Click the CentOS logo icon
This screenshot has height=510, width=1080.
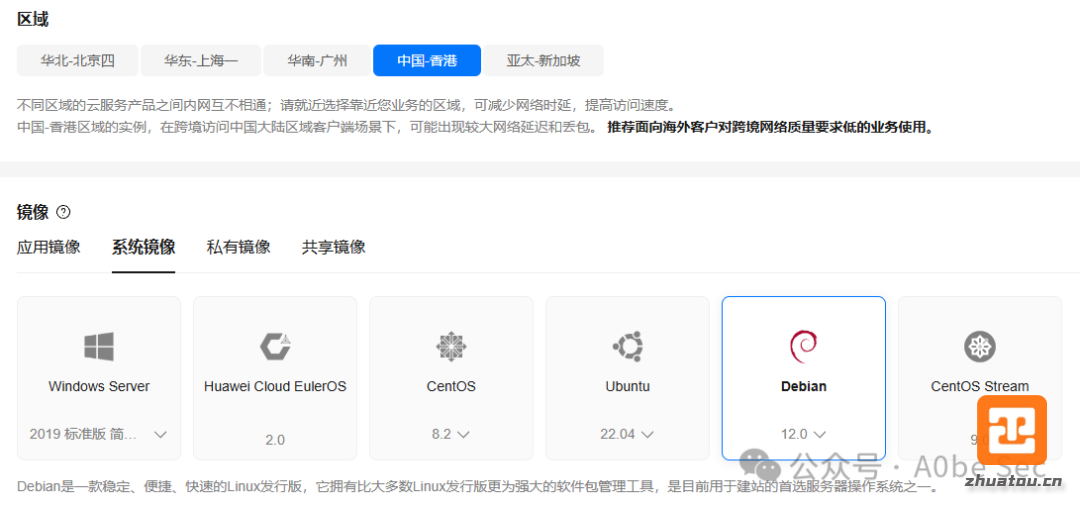coord(451,346)
